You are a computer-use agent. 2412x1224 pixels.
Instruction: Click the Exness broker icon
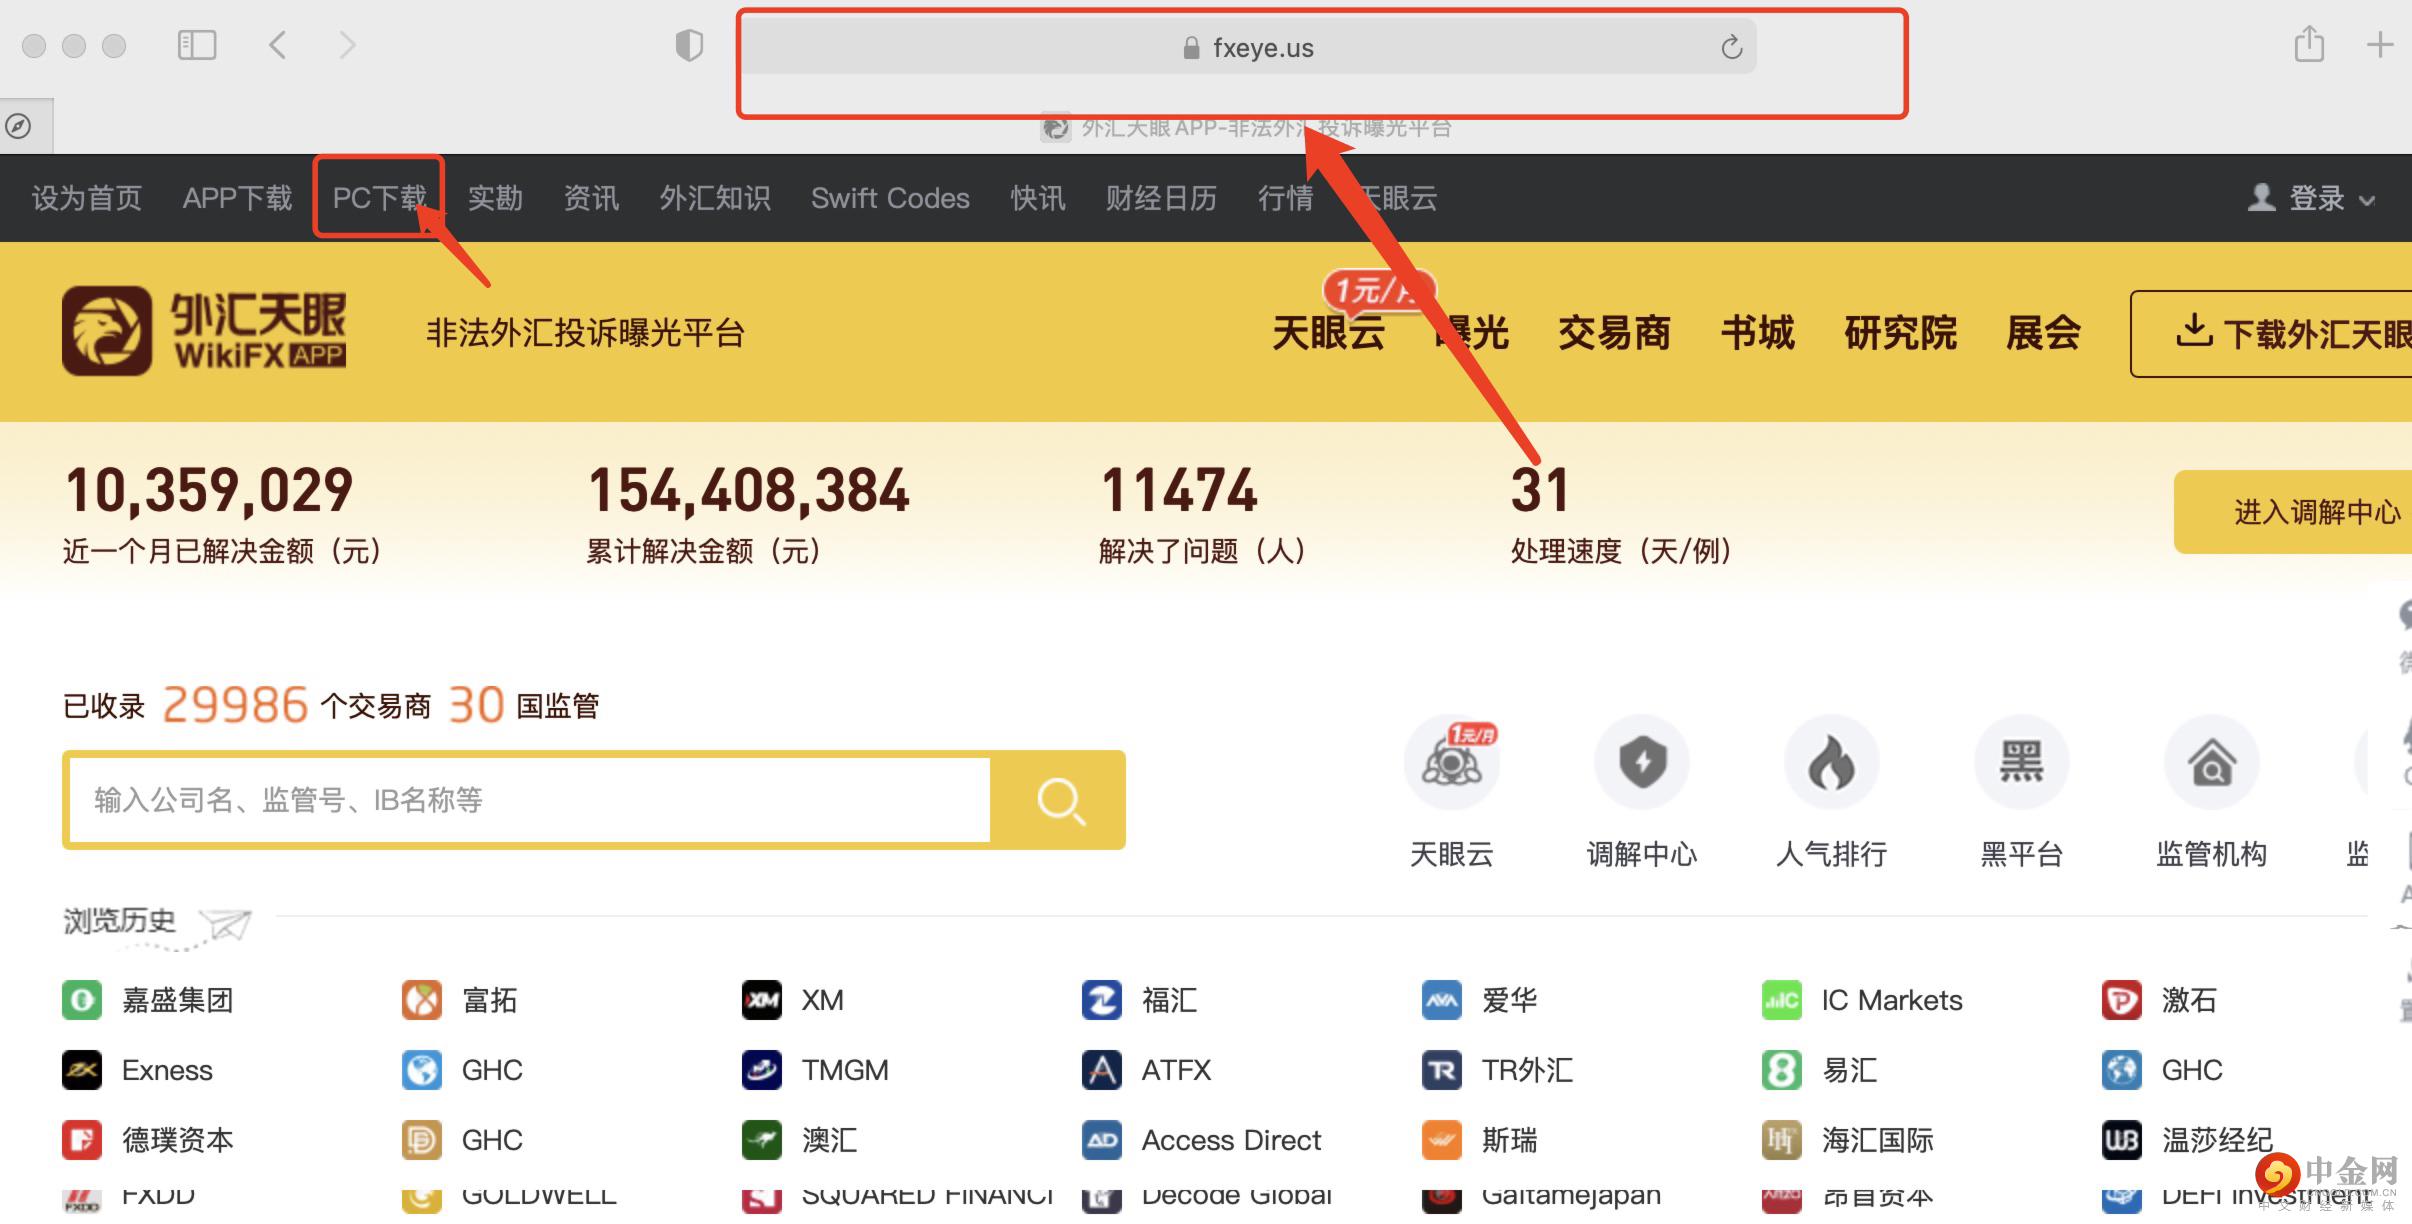[x=81, y=1070]
